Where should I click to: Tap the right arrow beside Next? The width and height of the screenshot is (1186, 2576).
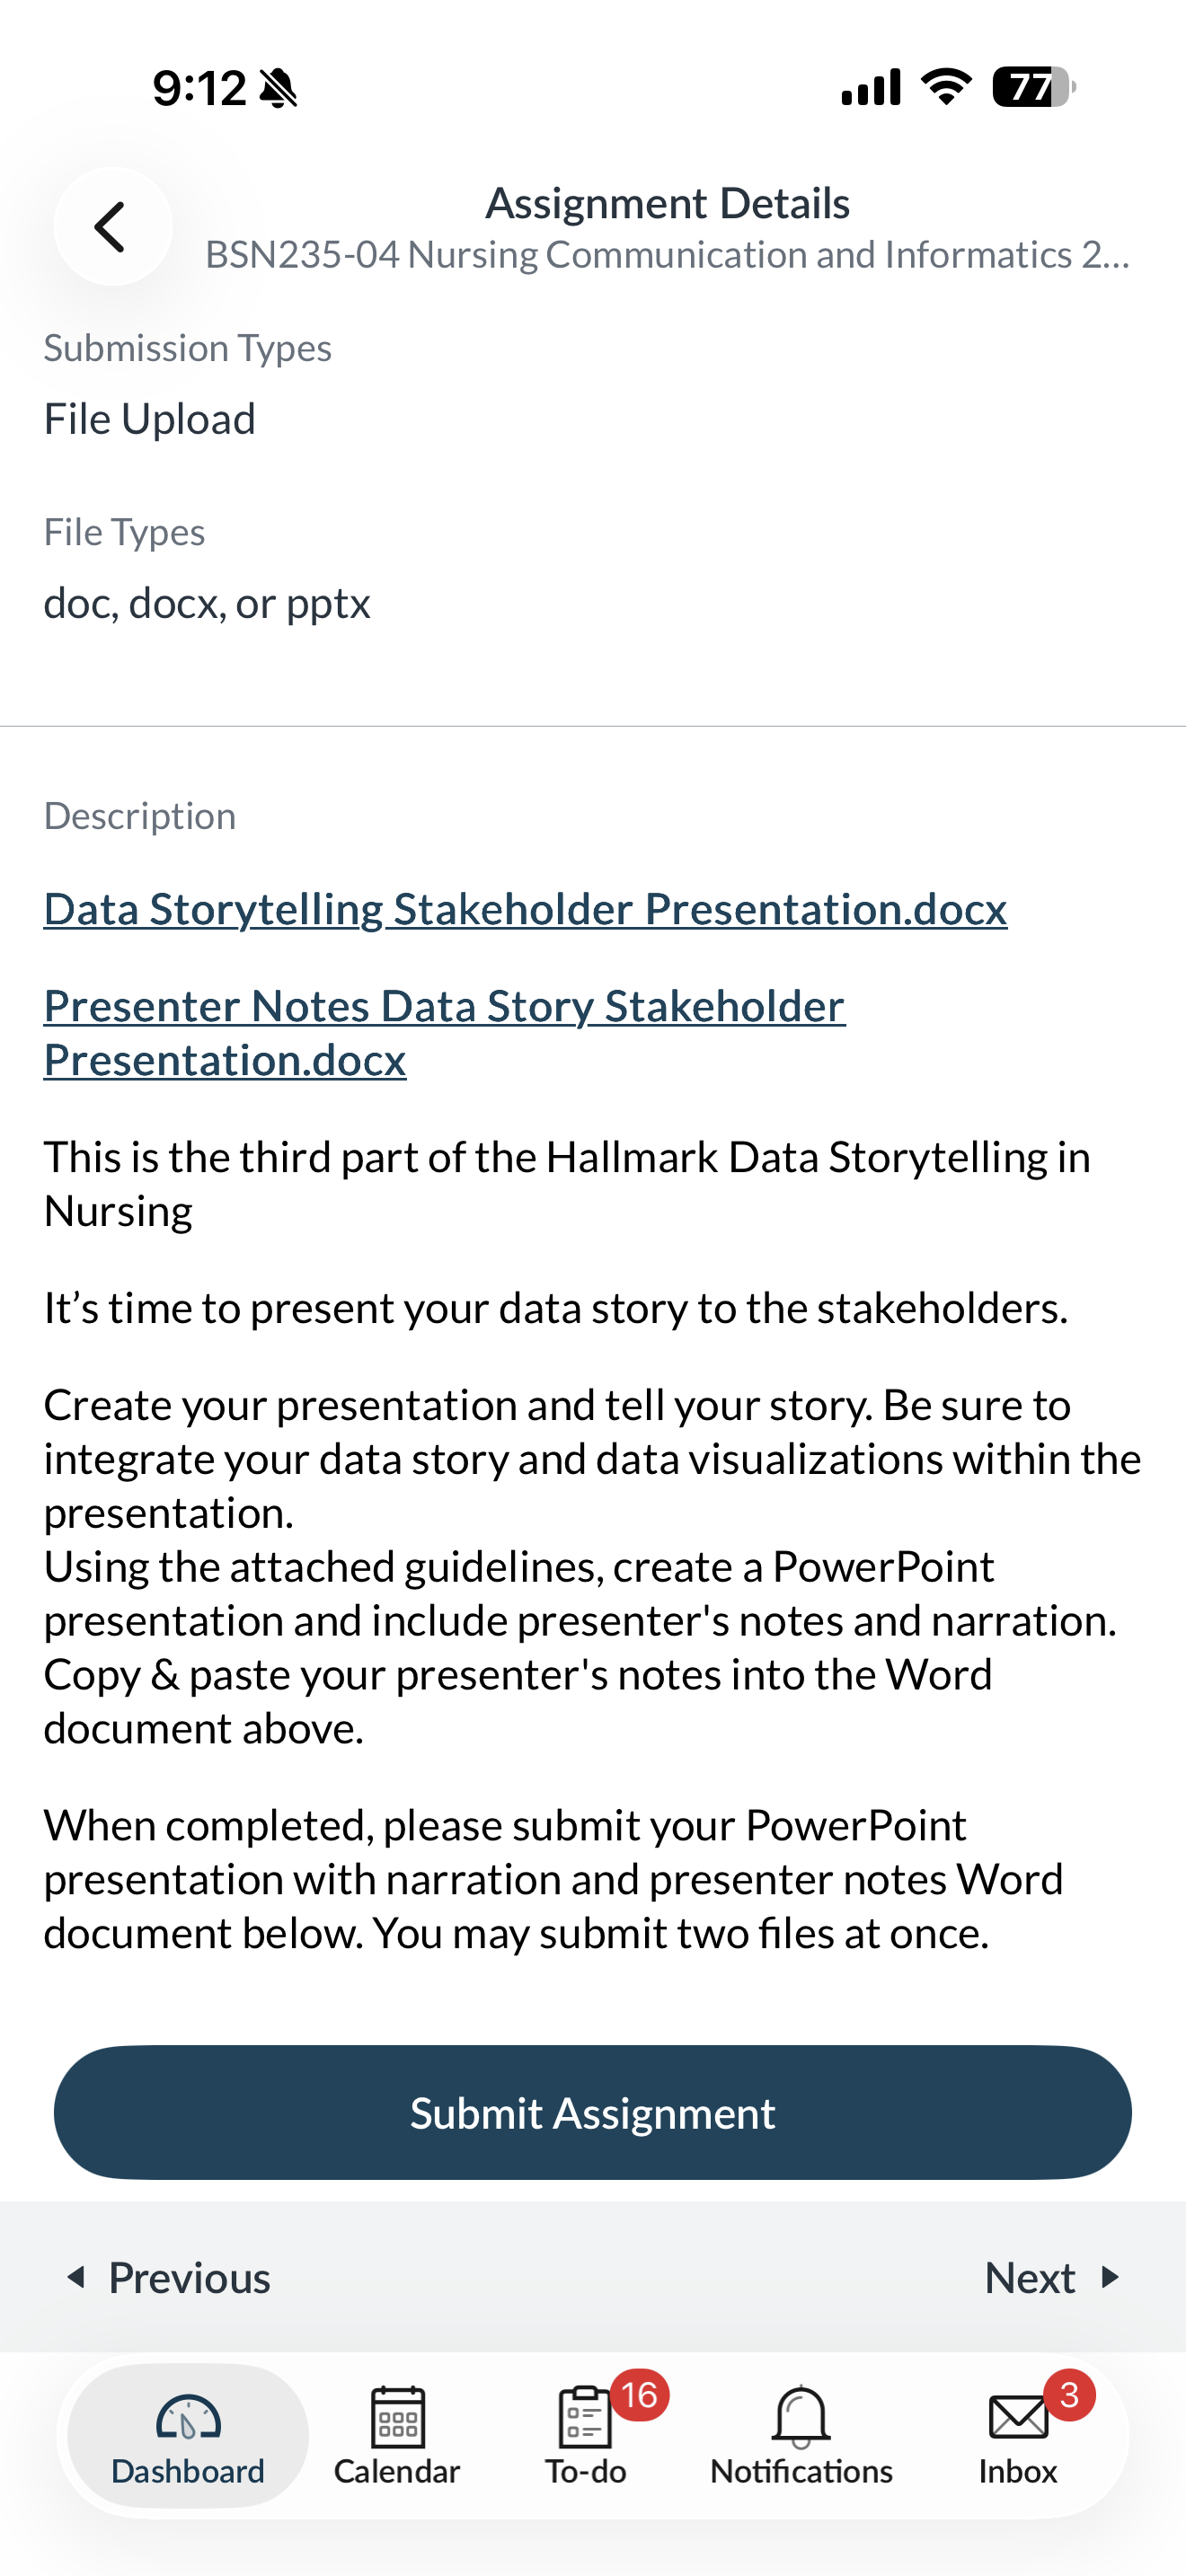(1109, 2277)
